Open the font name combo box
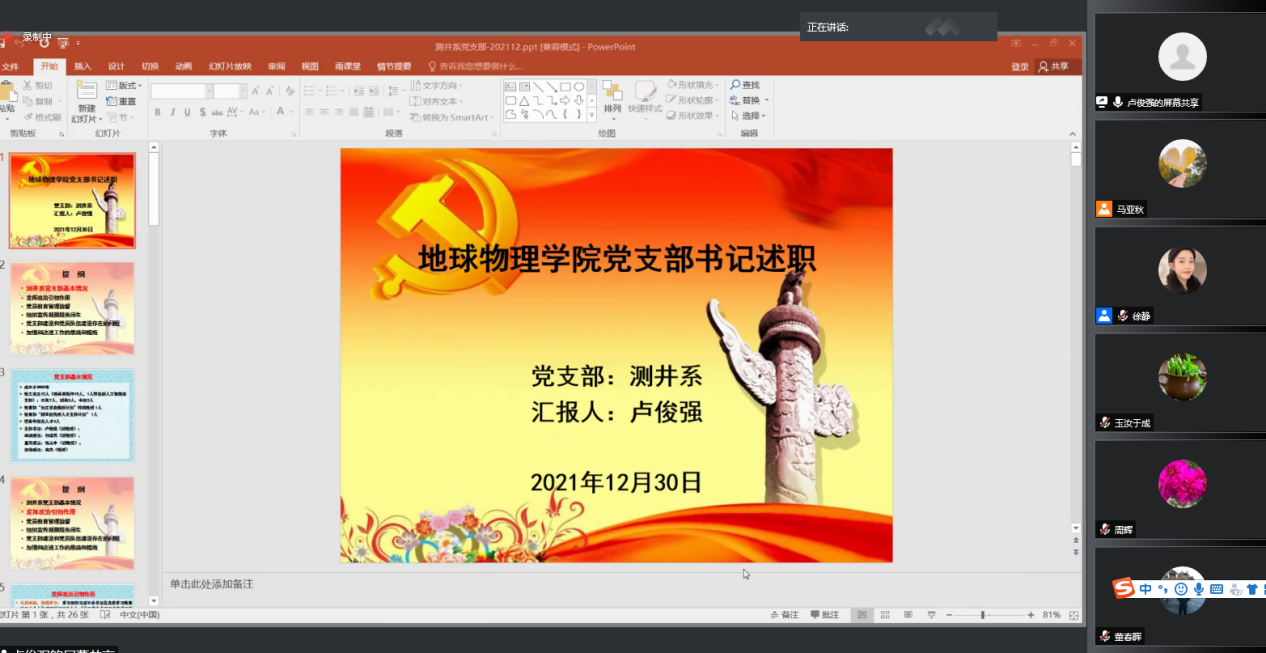1266x653 pixels. coord(181,91)
